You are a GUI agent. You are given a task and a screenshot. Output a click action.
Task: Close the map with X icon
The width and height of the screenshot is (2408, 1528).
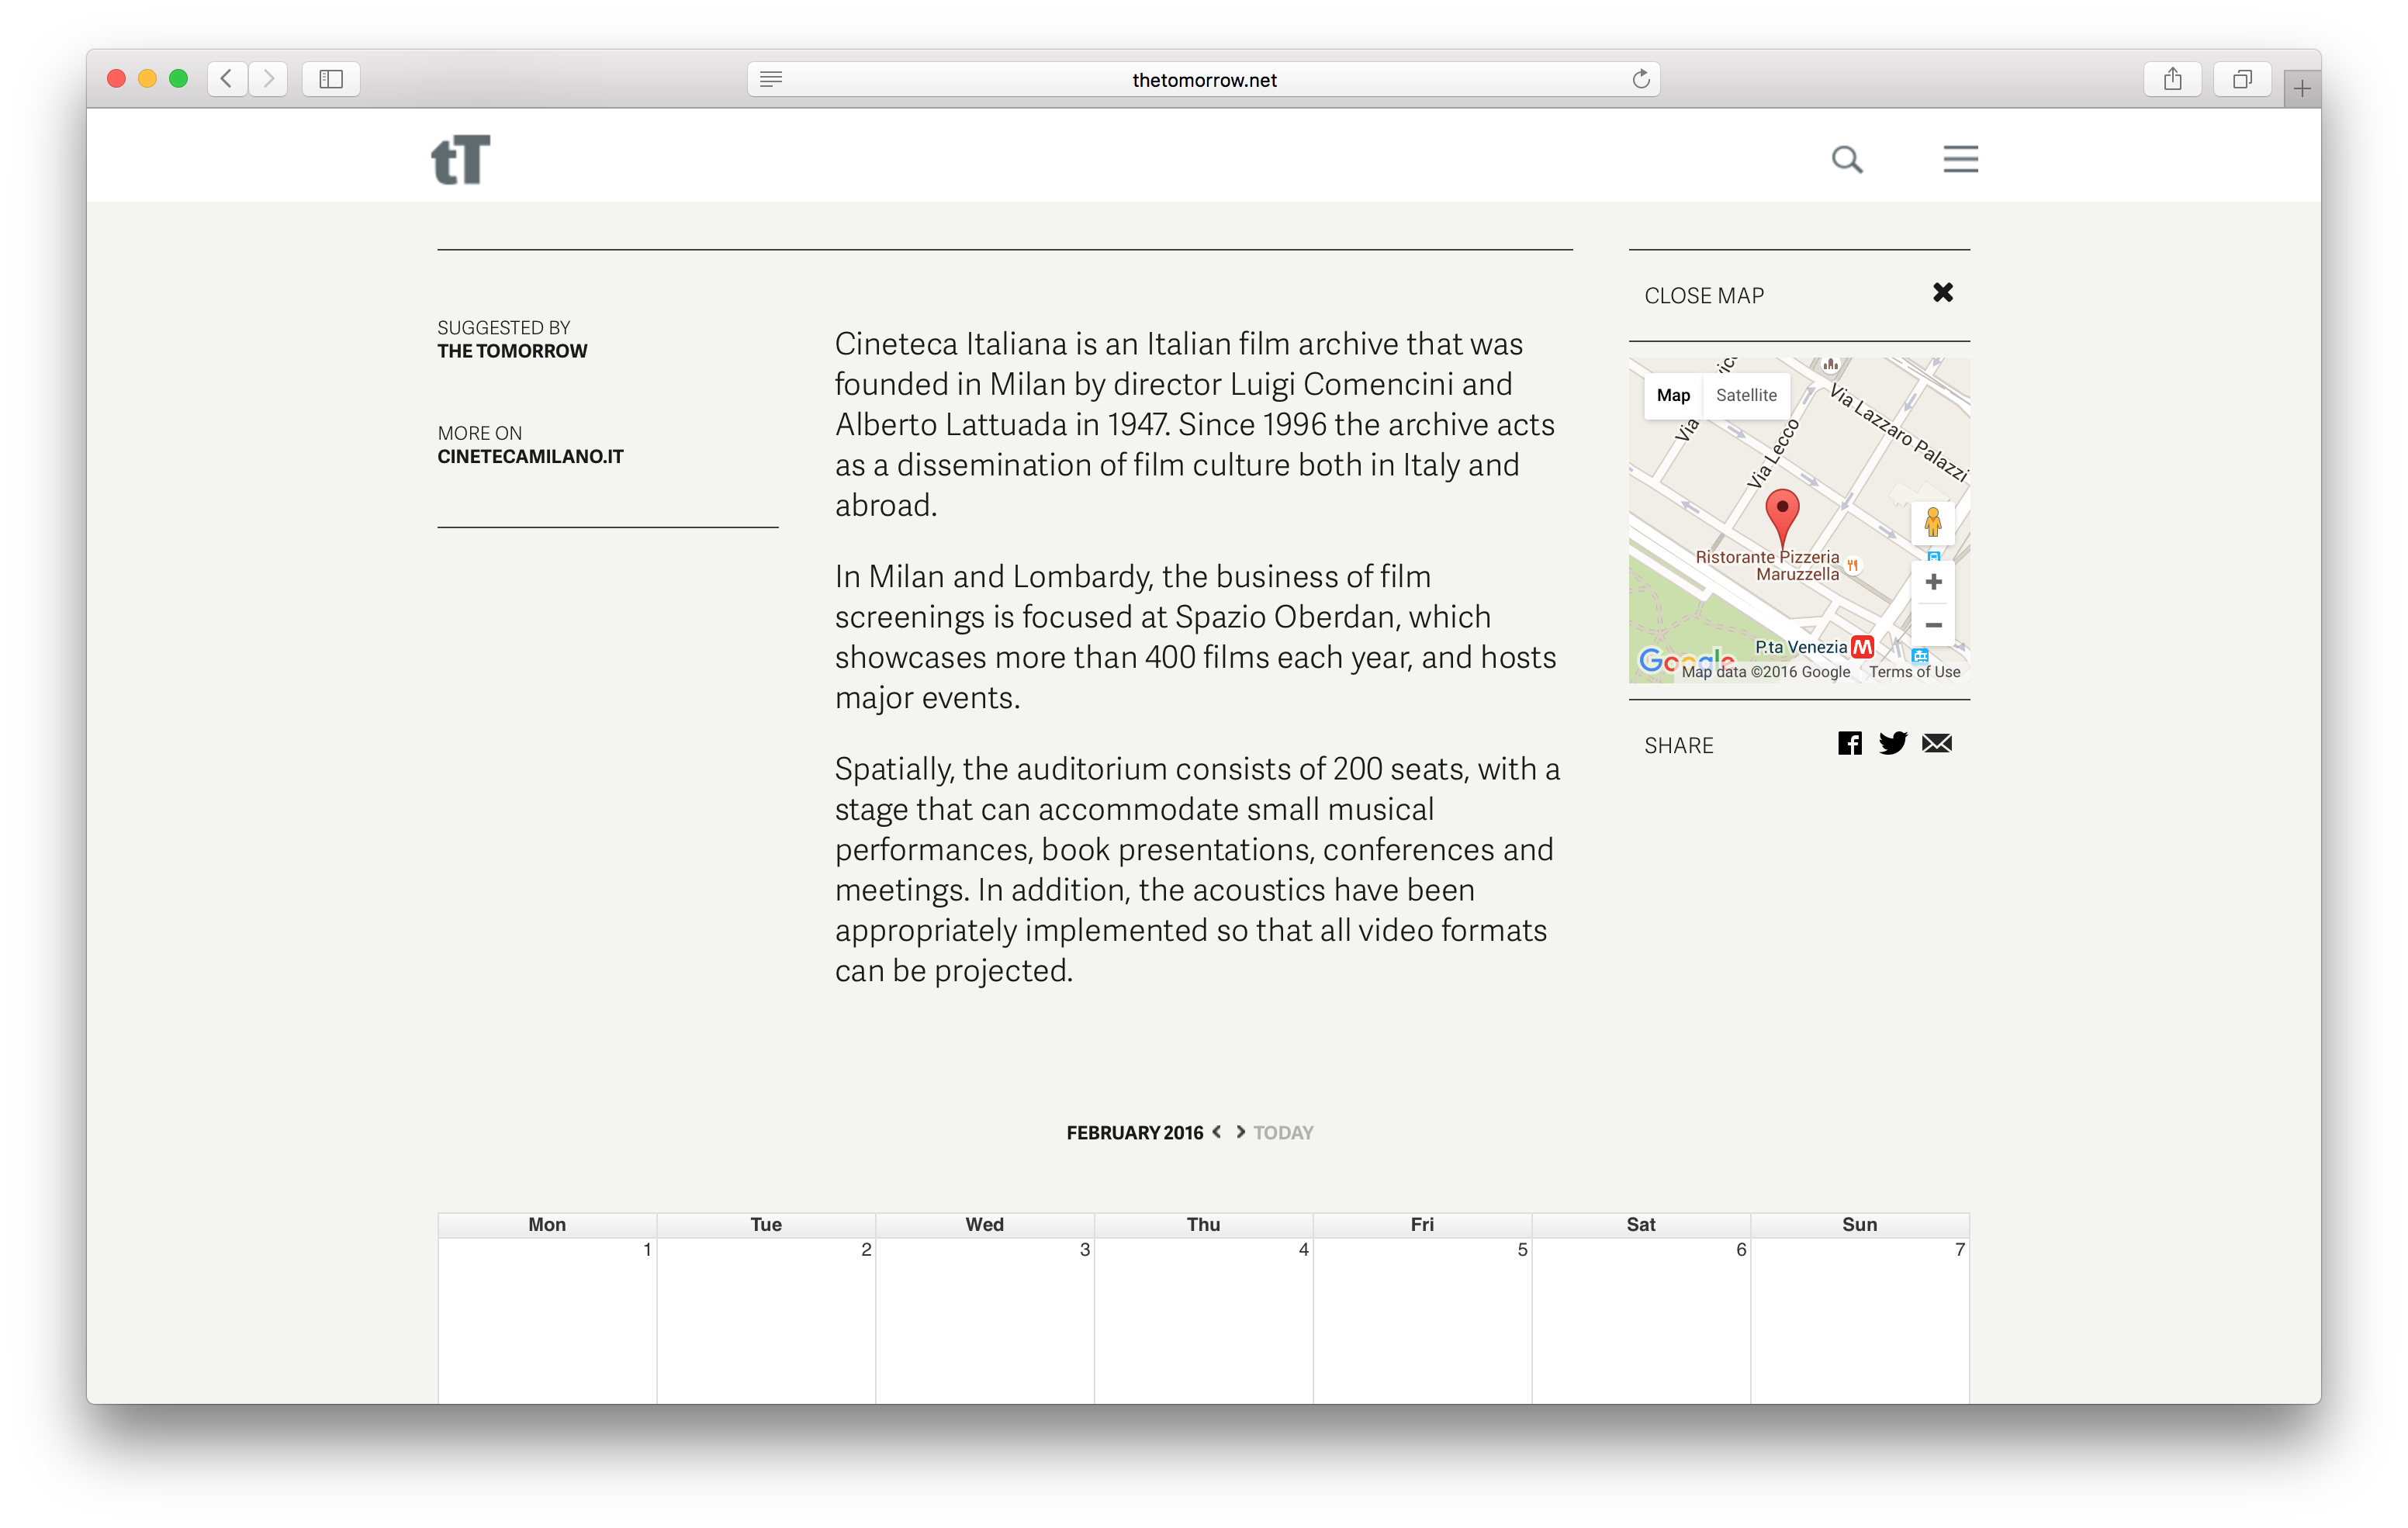[1942, 293]
